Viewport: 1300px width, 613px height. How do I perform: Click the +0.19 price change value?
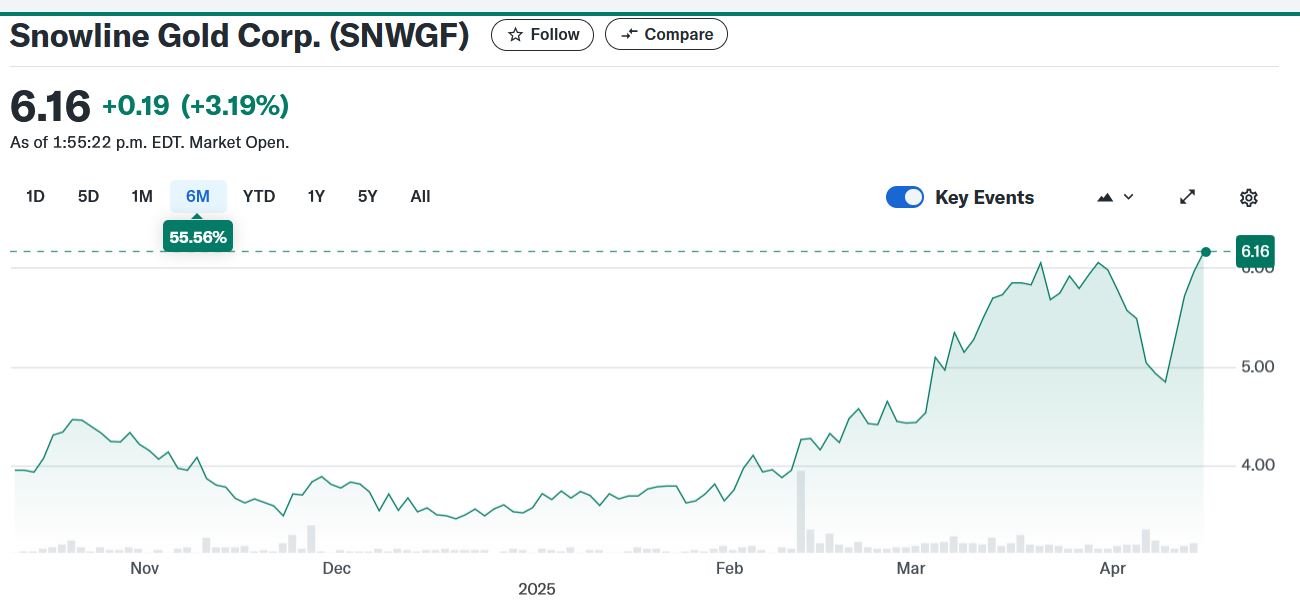point(136,105)
